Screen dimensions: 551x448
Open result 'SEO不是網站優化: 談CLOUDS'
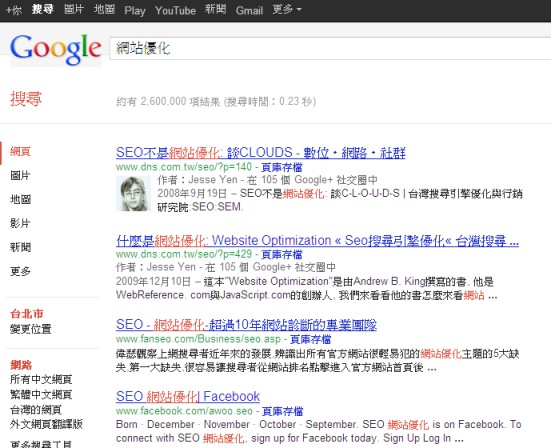pos(261,152)
